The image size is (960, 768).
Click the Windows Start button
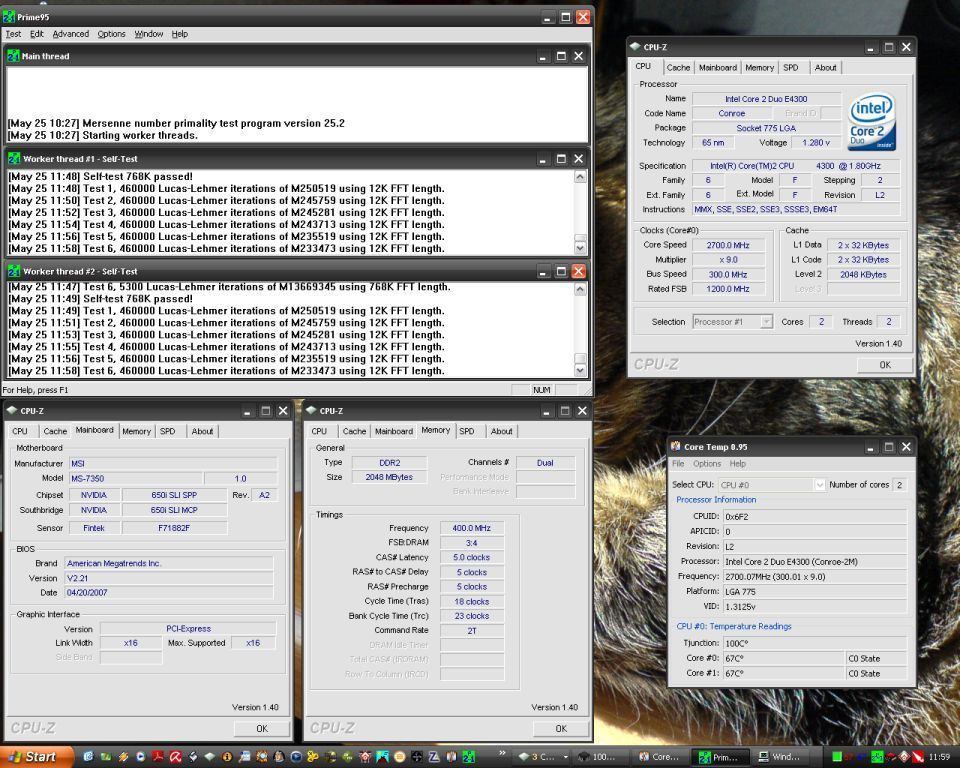point(37,756)
